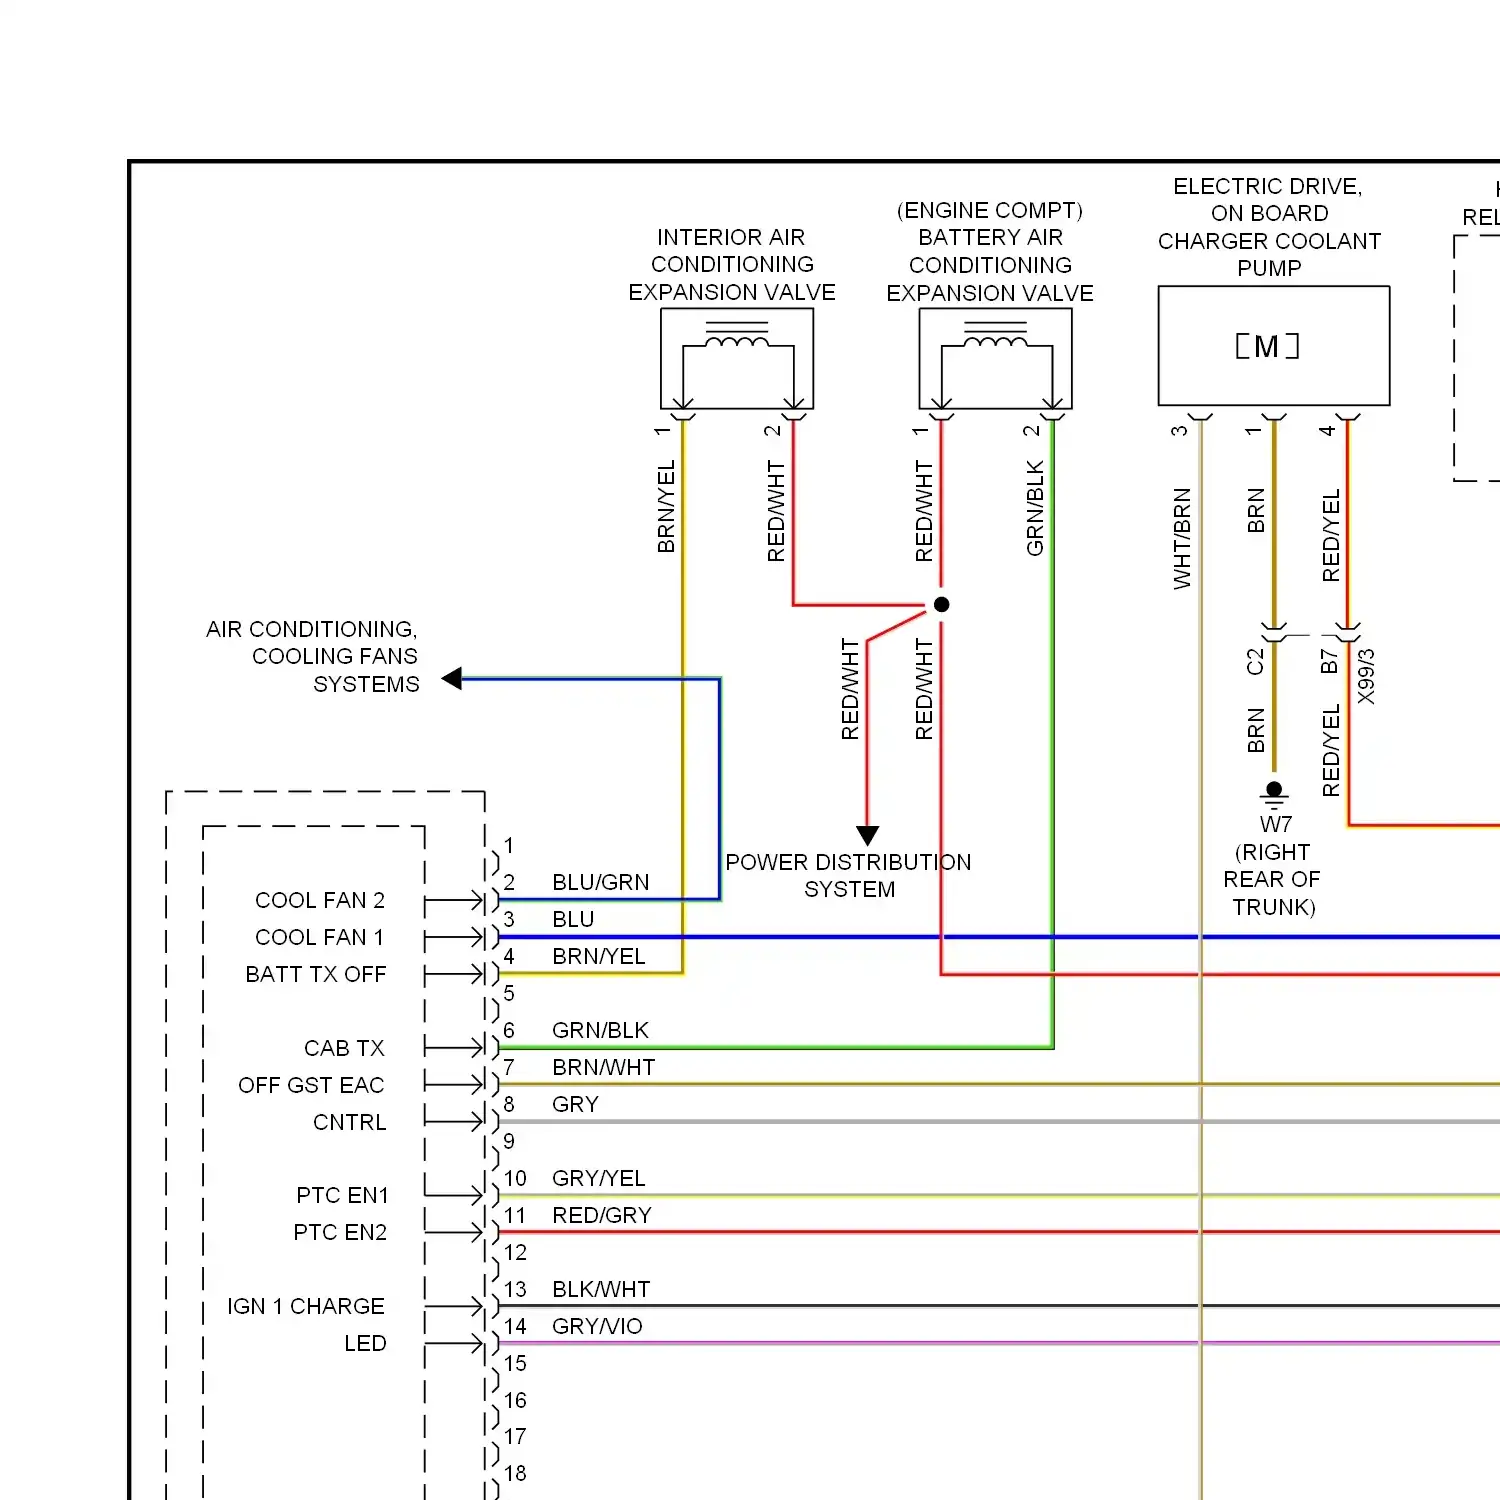This screenshot has width=1500, height=1500.
Task: Click the RED/YEL label below pump pin 4
Action: click(x=1331, y=536)
